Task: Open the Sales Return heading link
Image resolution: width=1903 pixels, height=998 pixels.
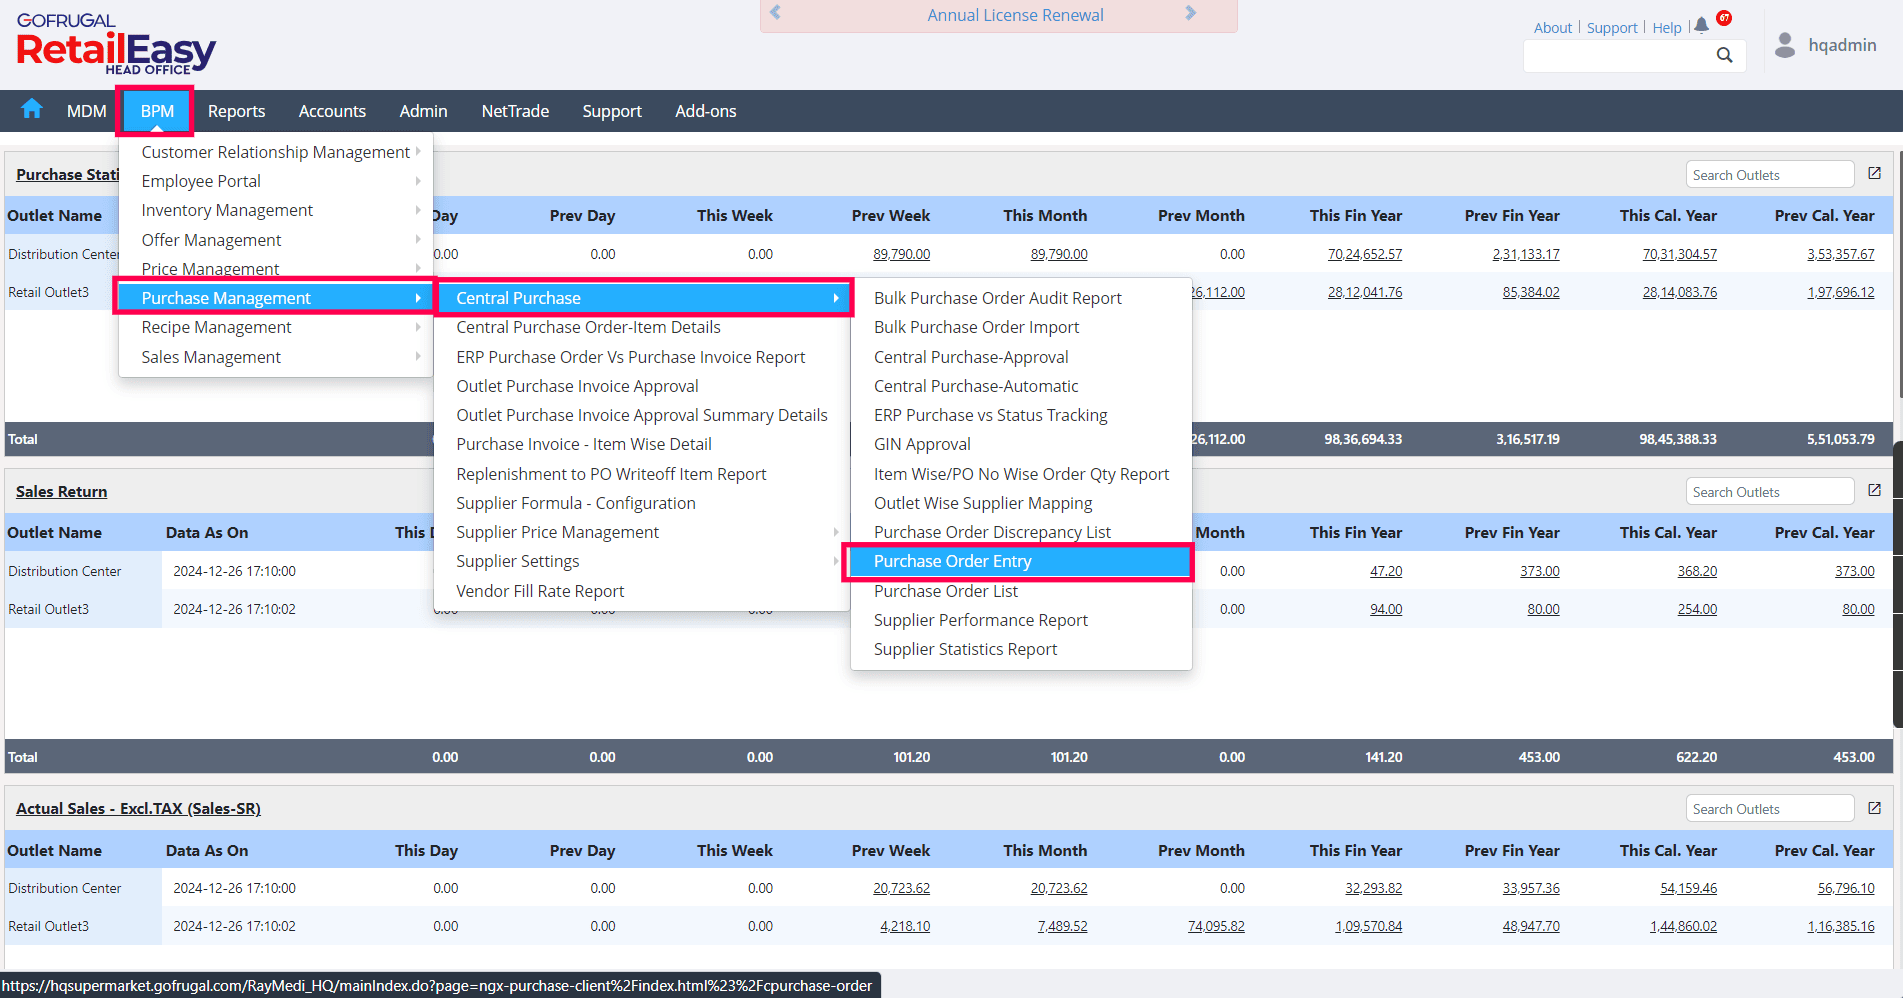Action: pyautogui.click(x=61, y=491)
